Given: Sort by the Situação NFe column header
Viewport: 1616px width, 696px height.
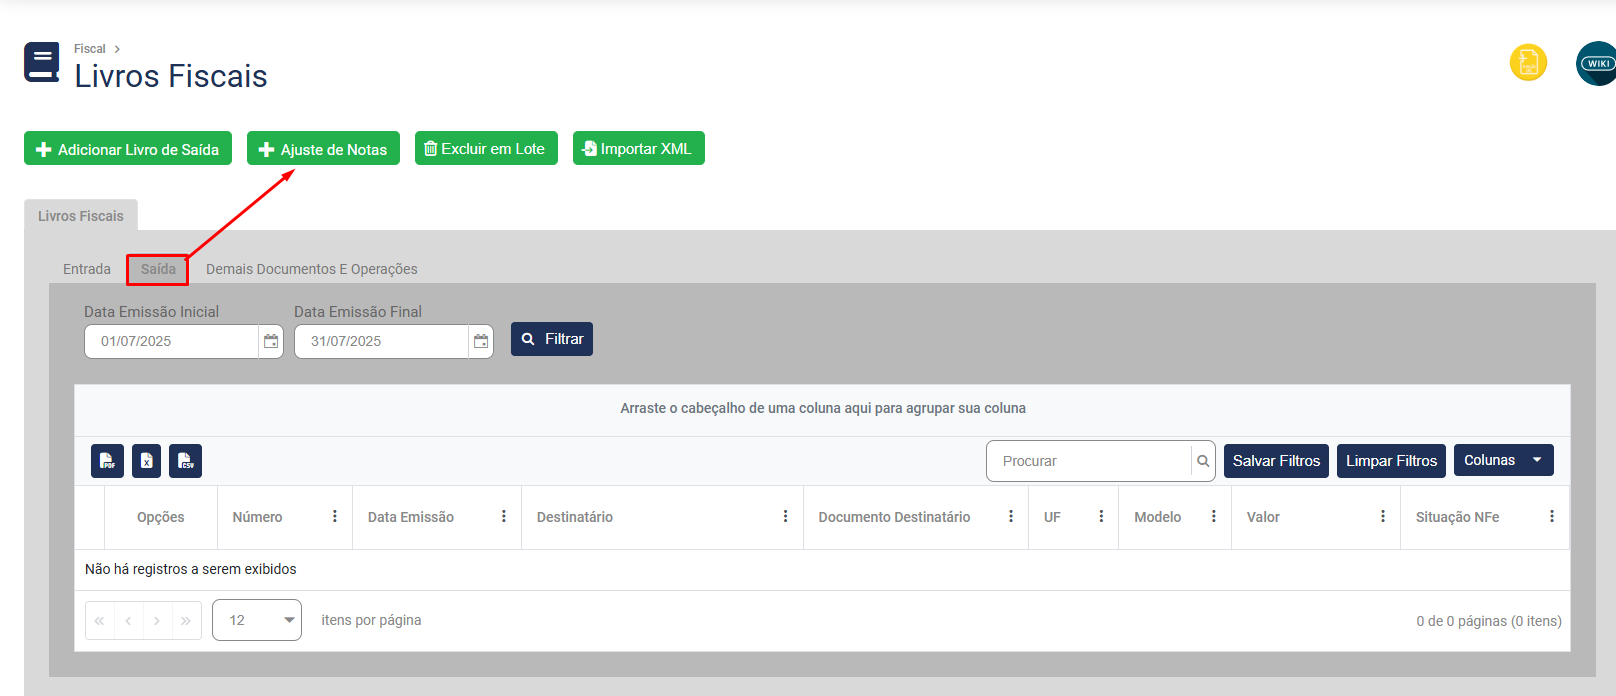Looking at the screenshot, I should (1457, 517).
